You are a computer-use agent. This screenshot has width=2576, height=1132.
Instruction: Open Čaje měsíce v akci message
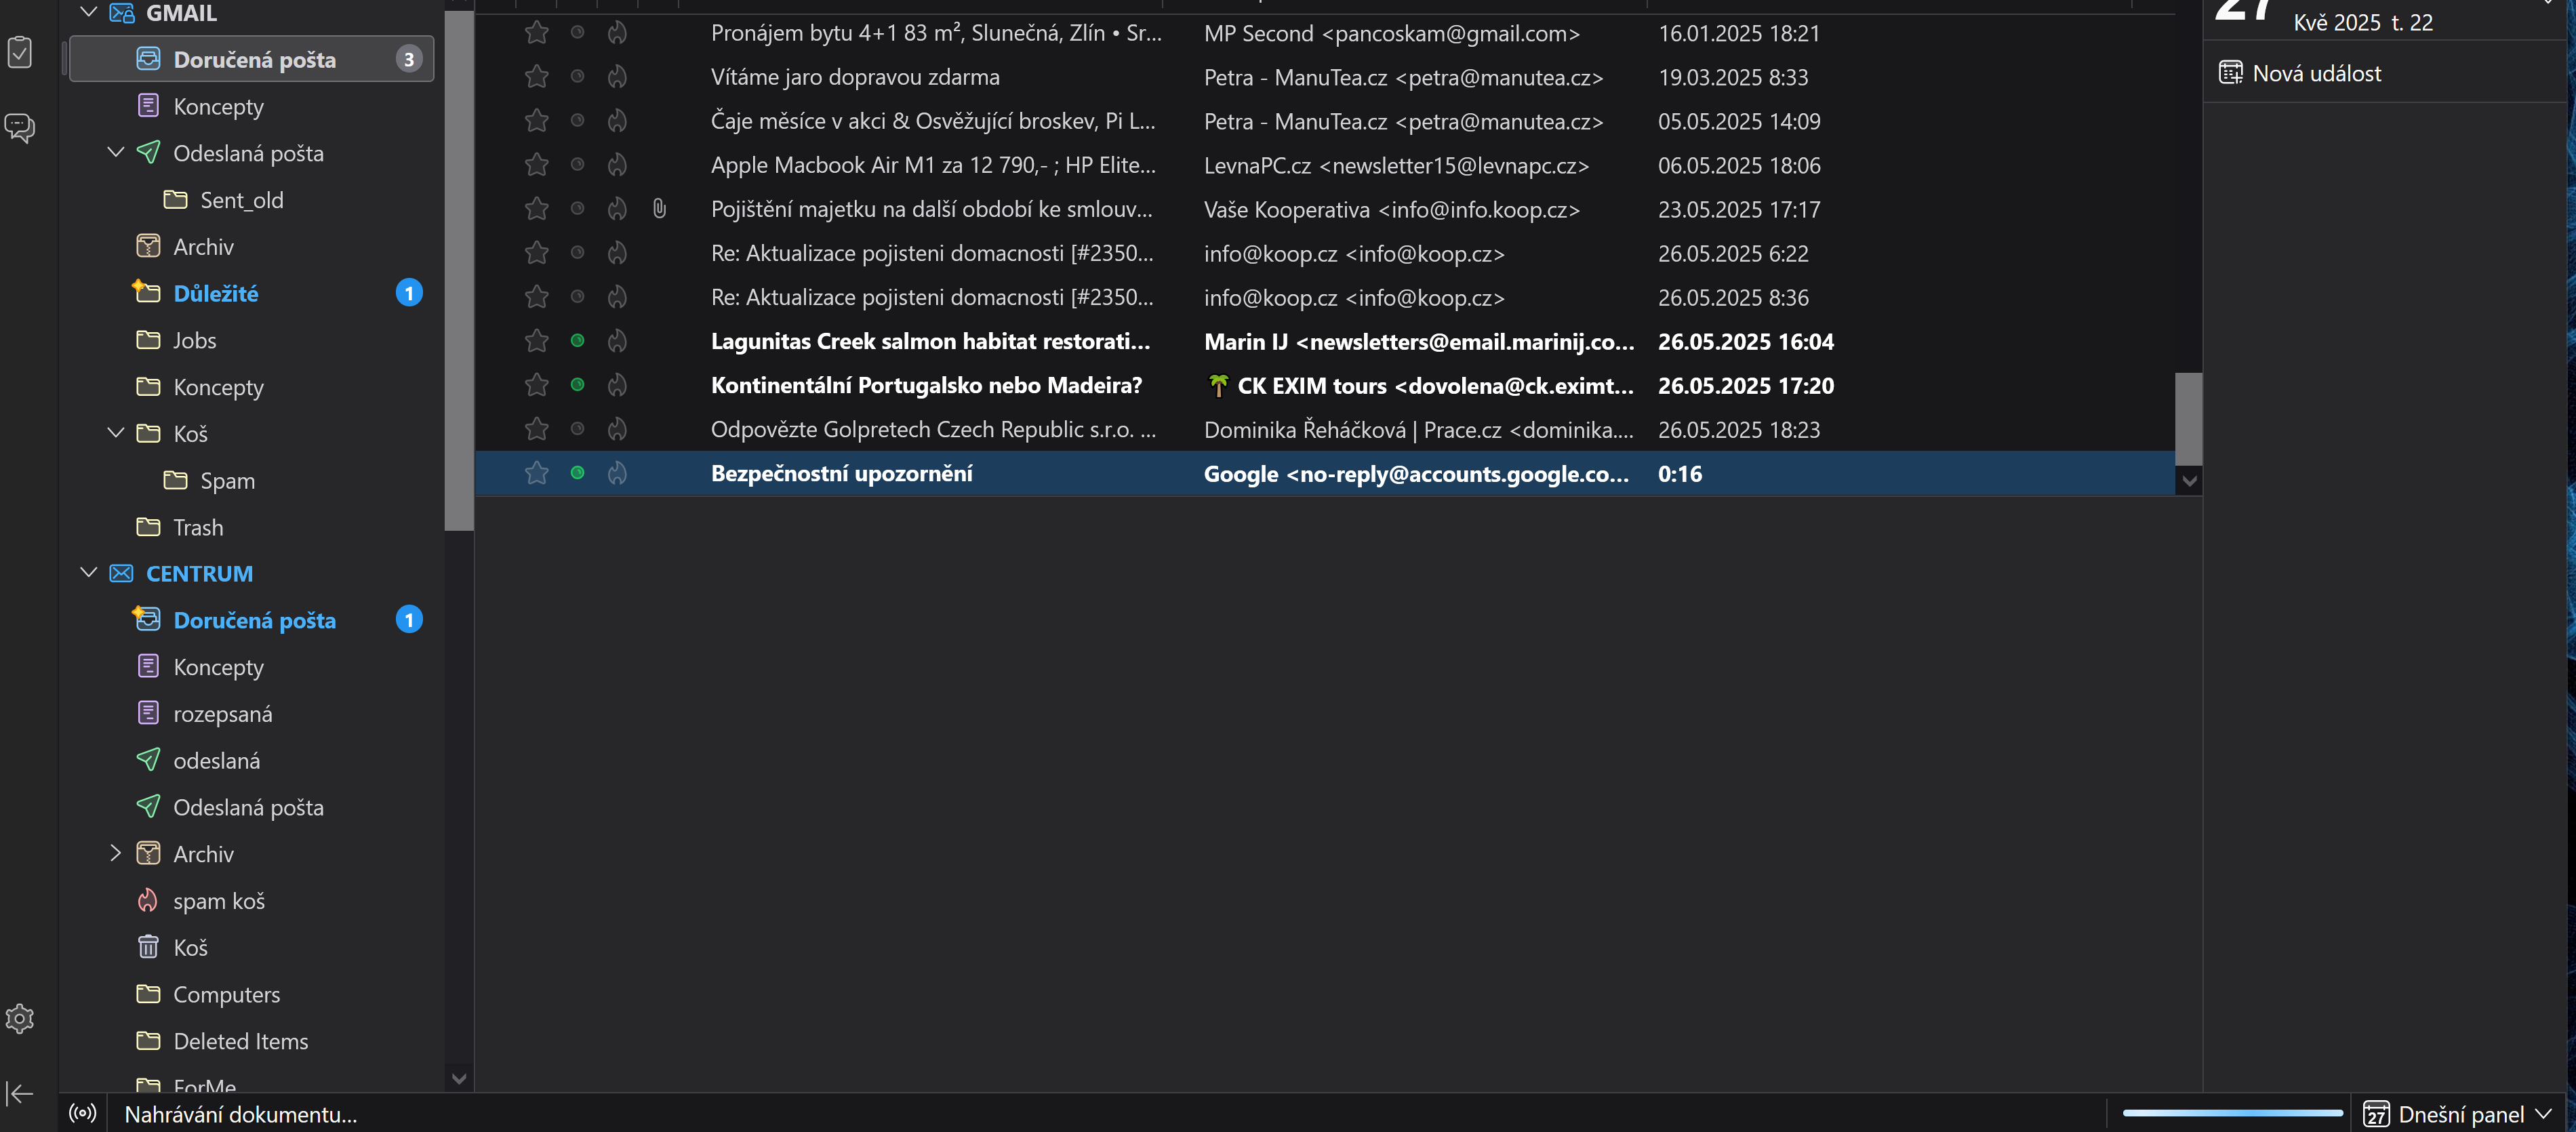[1325, 121]
